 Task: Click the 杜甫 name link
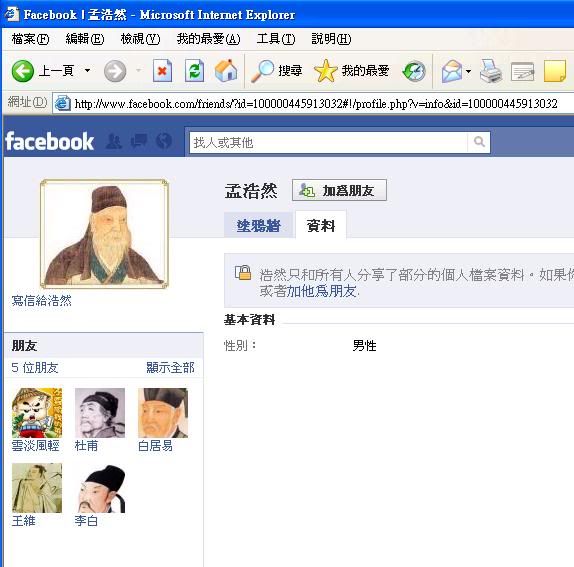coord(86,446)
